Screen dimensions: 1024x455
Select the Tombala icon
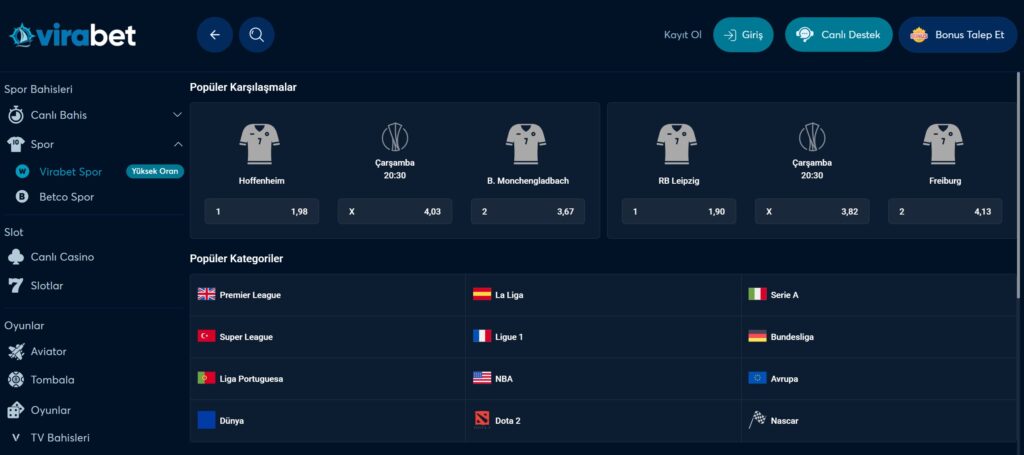[16, 380]
